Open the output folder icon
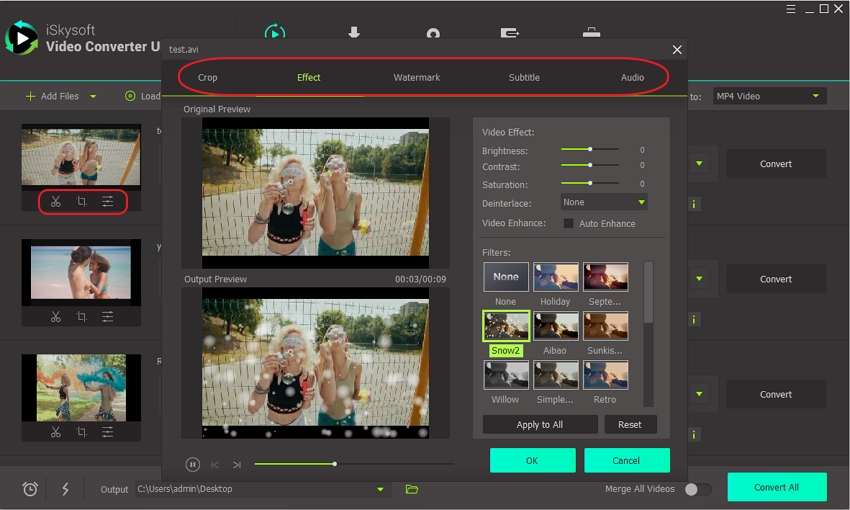 tap(411, 489)
